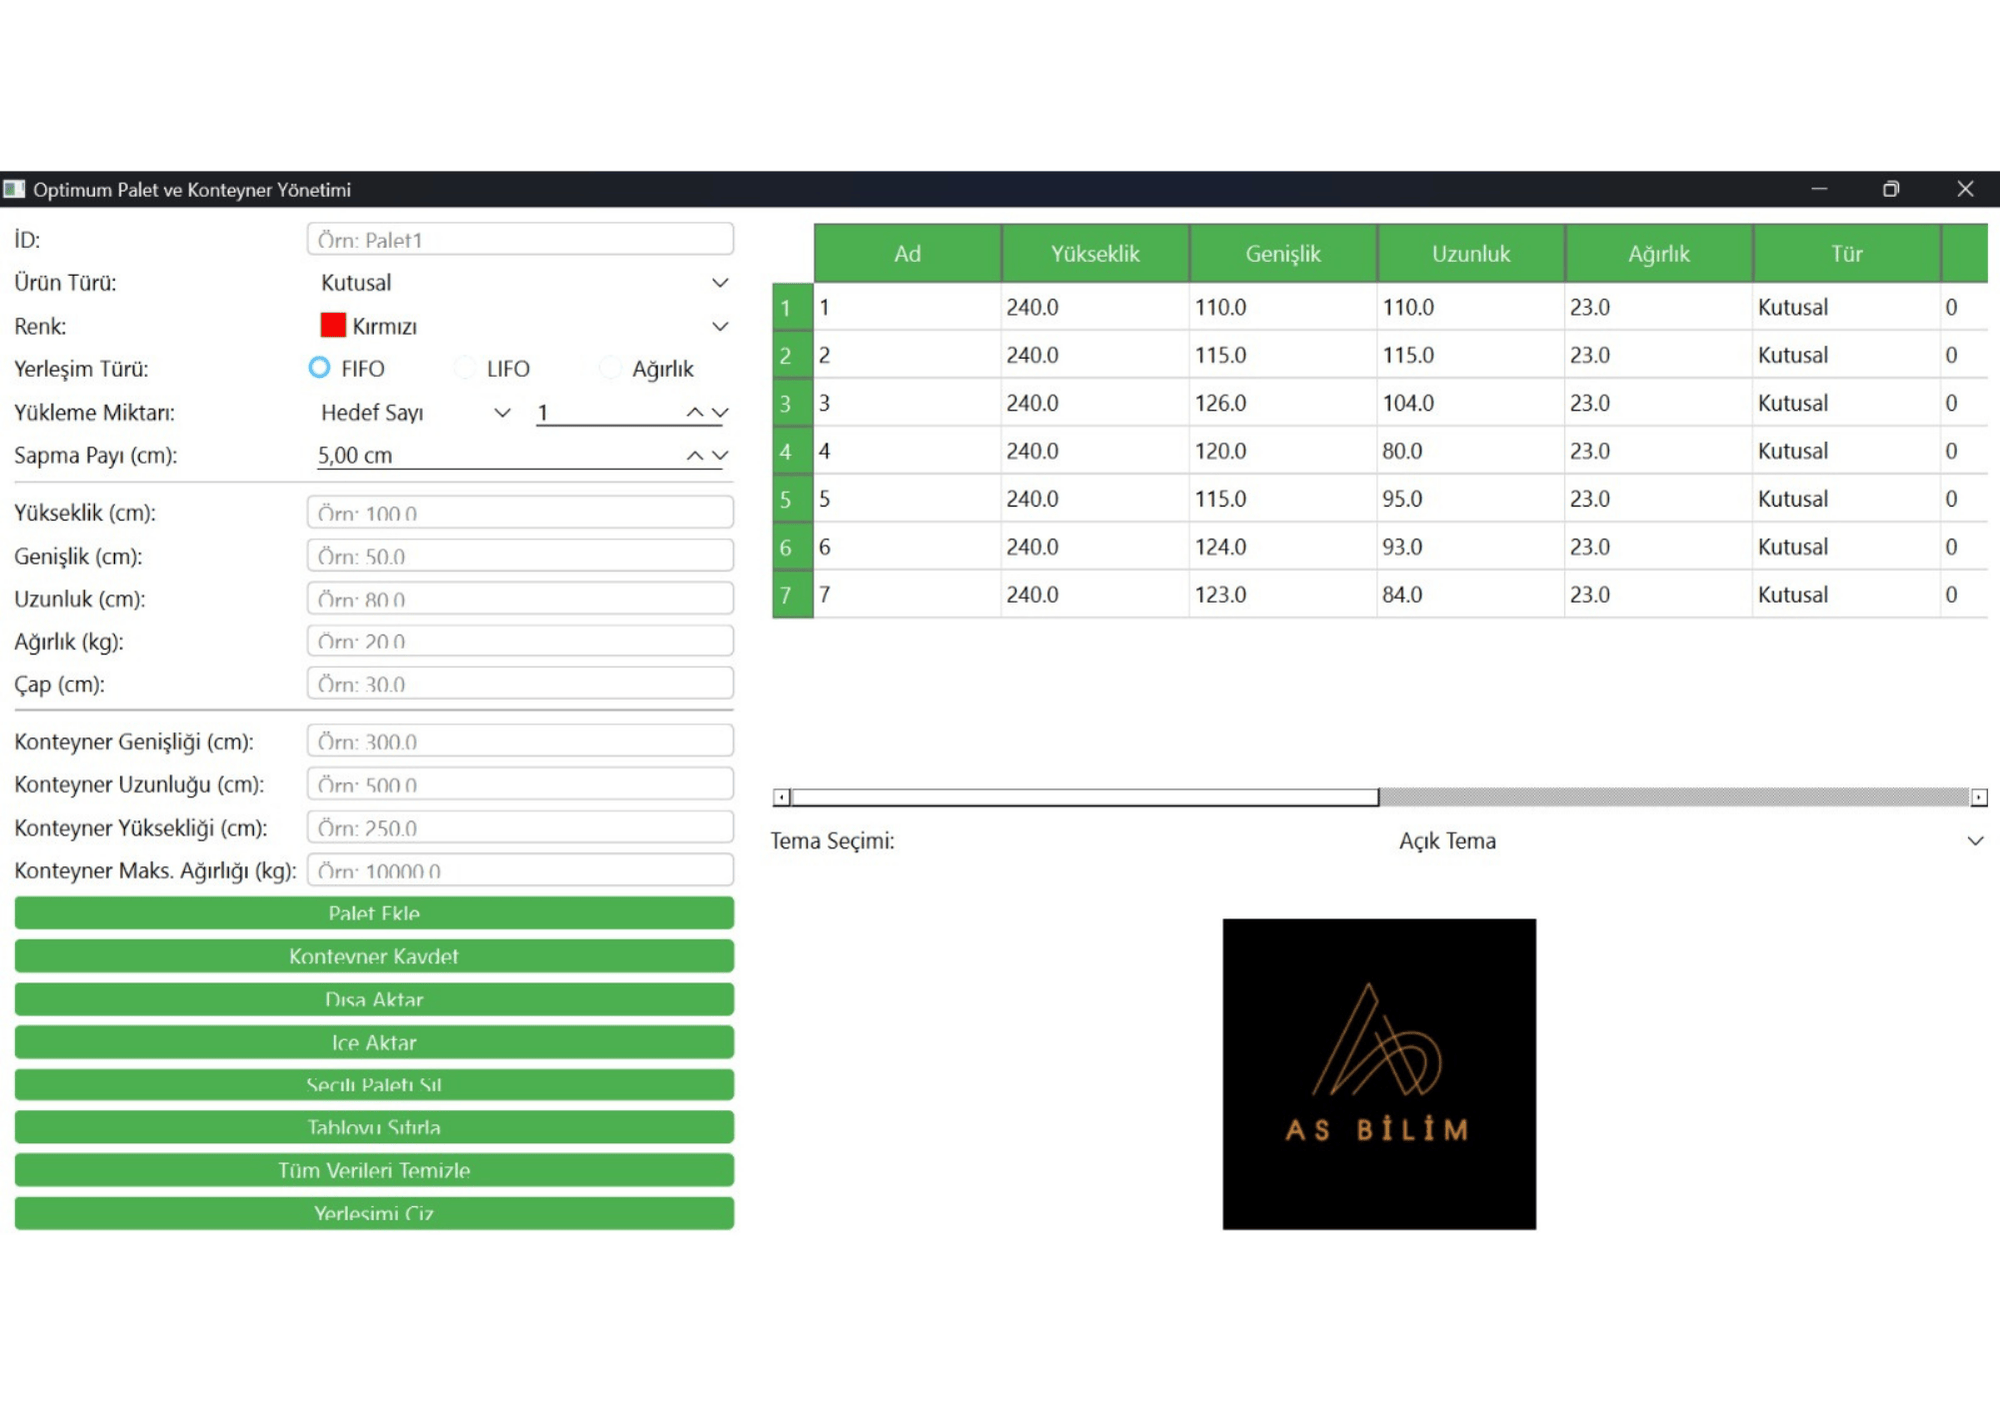The image size is (2000, 1409).
Task: Select row header 3 in the table
Action: 792,403
